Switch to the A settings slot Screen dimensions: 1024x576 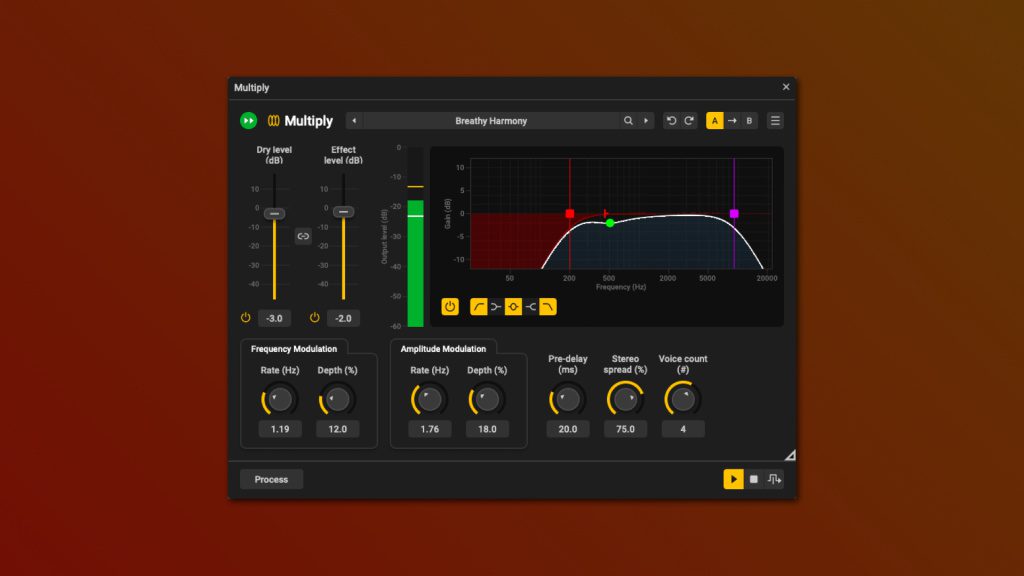714,121
